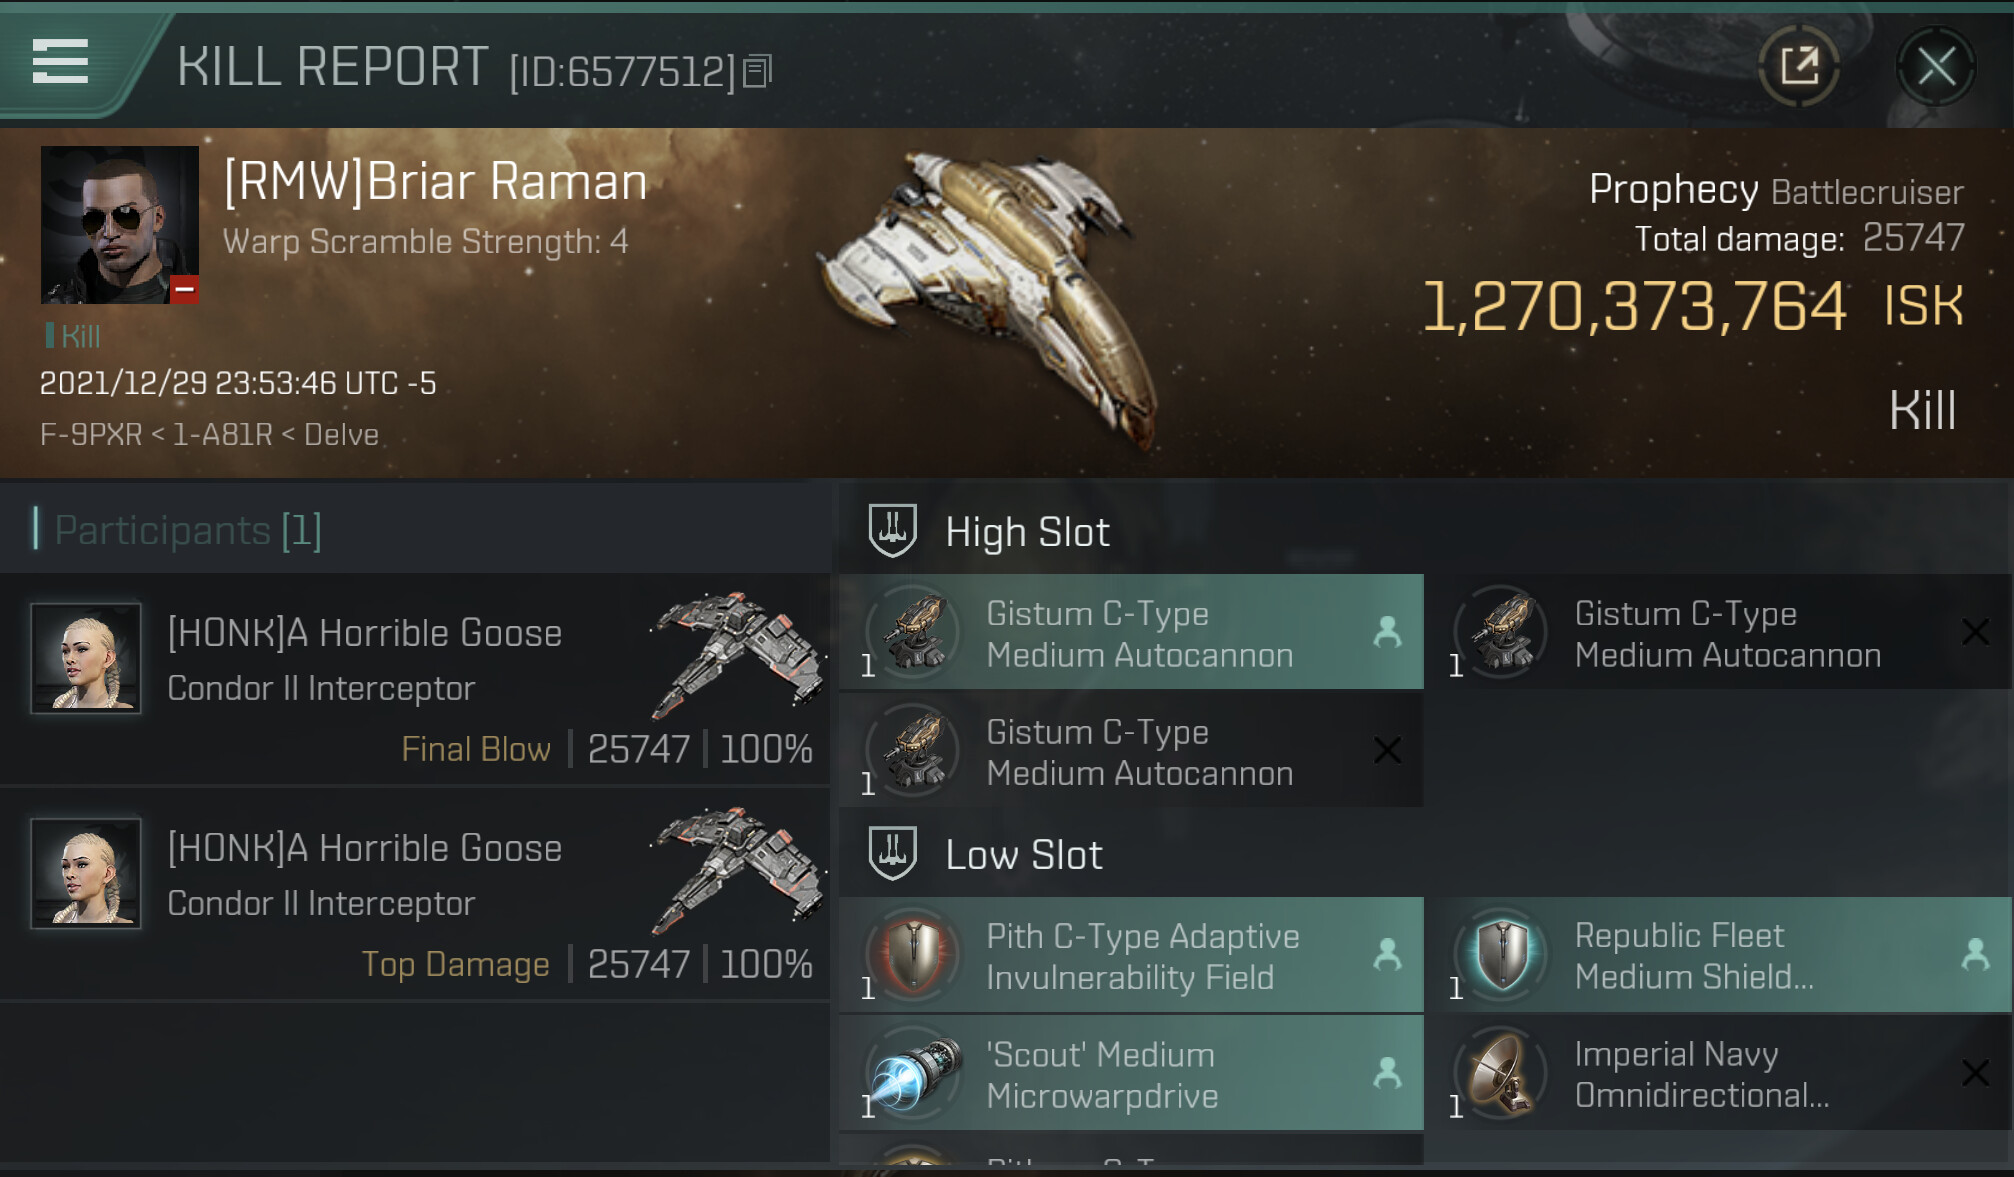This screenshot has height=1177, width=2014.
Task: Open the Delve region link
Action: tap(341, 435)
